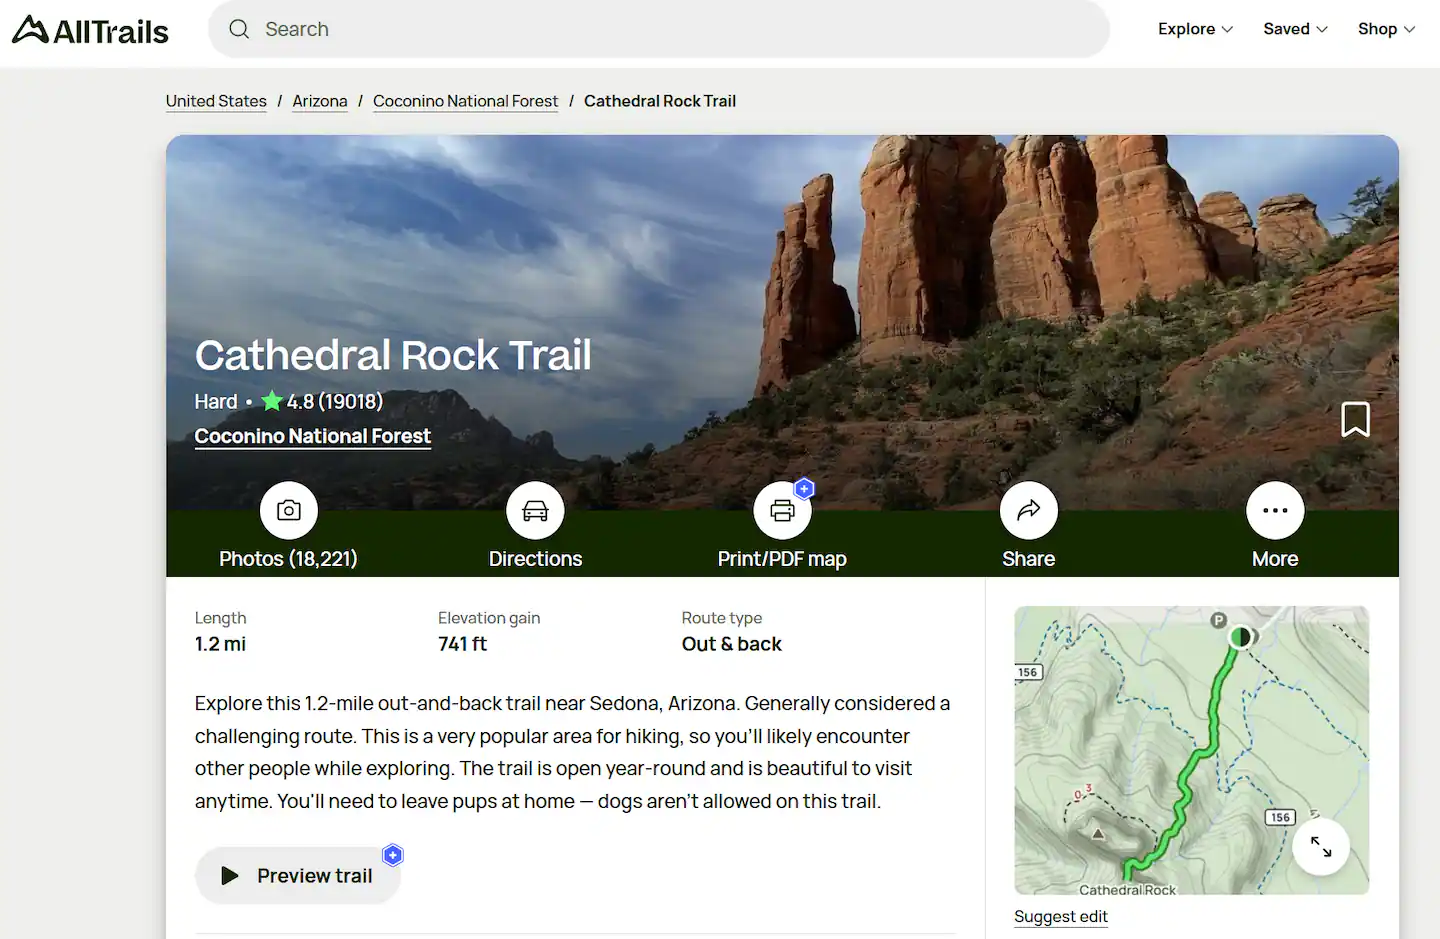1440x939 pixels.
Task: Open Arizona breadcrumb link
Action: [320, 101]
